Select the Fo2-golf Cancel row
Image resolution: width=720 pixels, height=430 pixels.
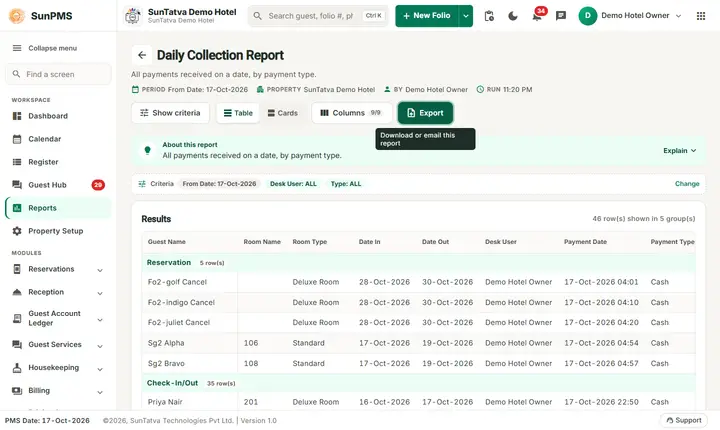pyautogui.click(x=419, y=282)
